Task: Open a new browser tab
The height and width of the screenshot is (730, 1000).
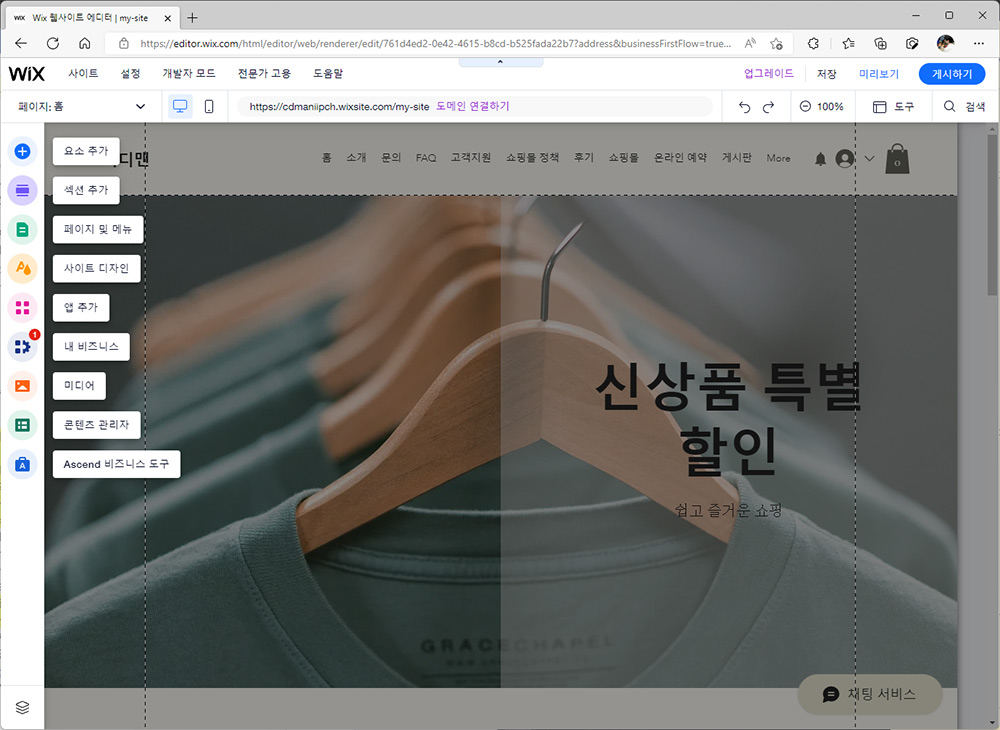Action: [x=192, y=18]
